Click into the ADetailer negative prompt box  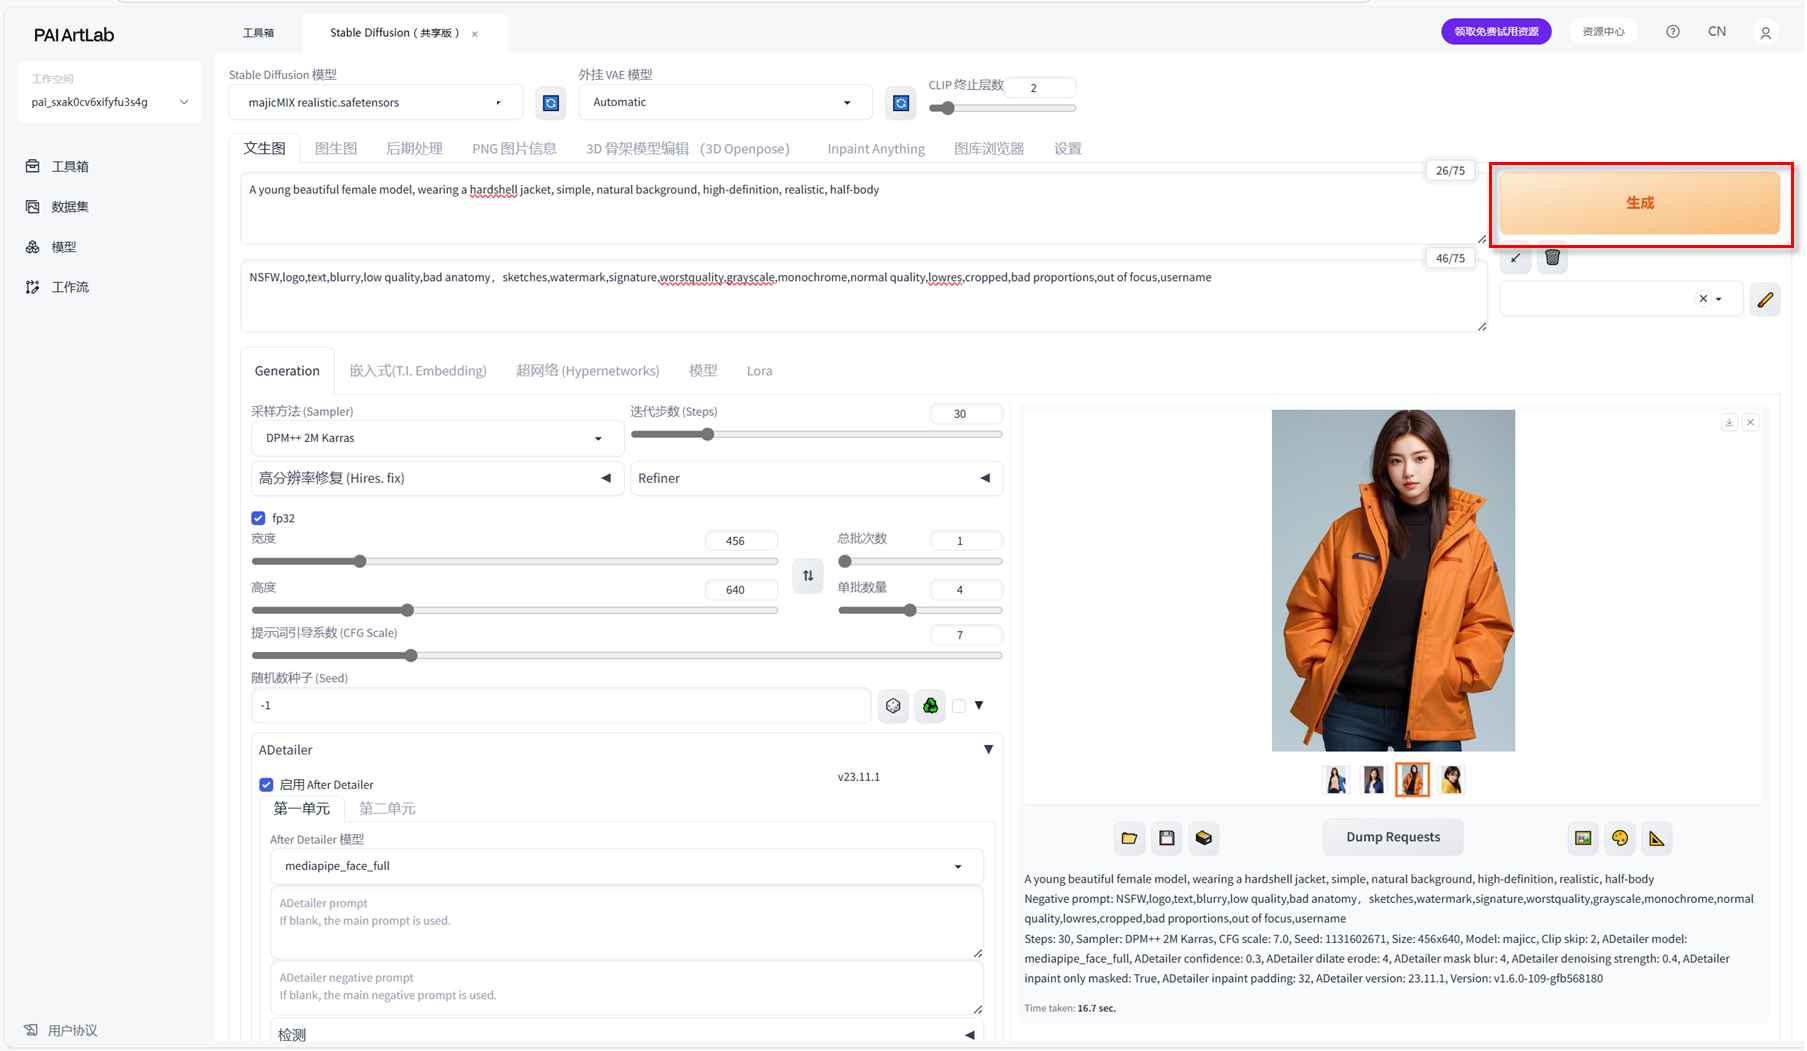point(626,988)
